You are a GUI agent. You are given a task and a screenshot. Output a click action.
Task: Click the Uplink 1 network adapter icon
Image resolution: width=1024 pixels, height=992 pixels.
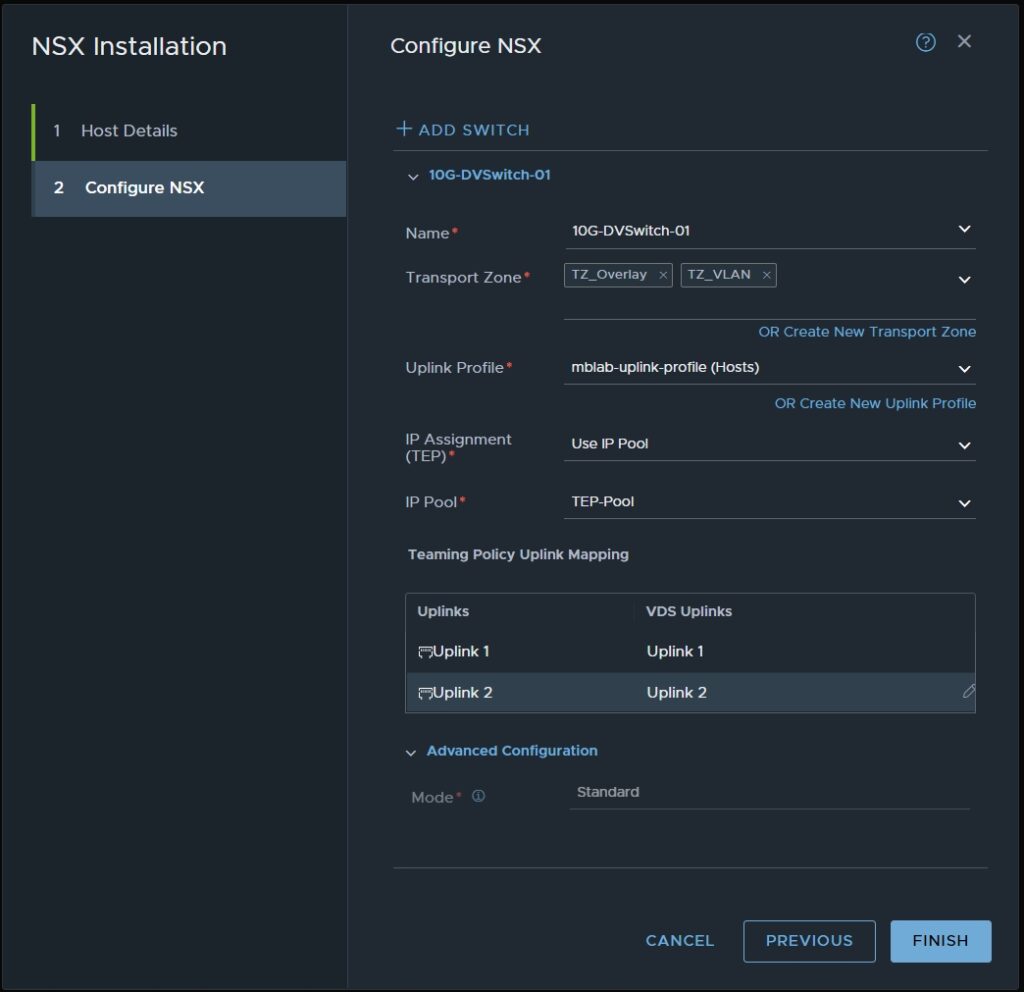pos(425,652)
